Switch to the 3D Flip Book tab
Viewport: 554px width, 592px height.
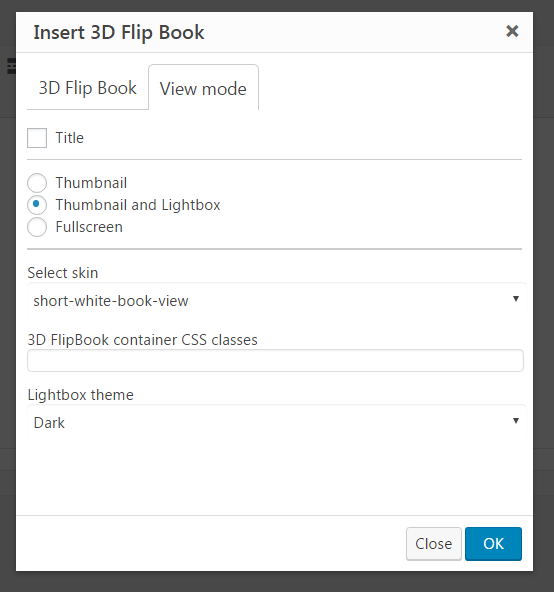pyautogui.click(x=88, y=88)
